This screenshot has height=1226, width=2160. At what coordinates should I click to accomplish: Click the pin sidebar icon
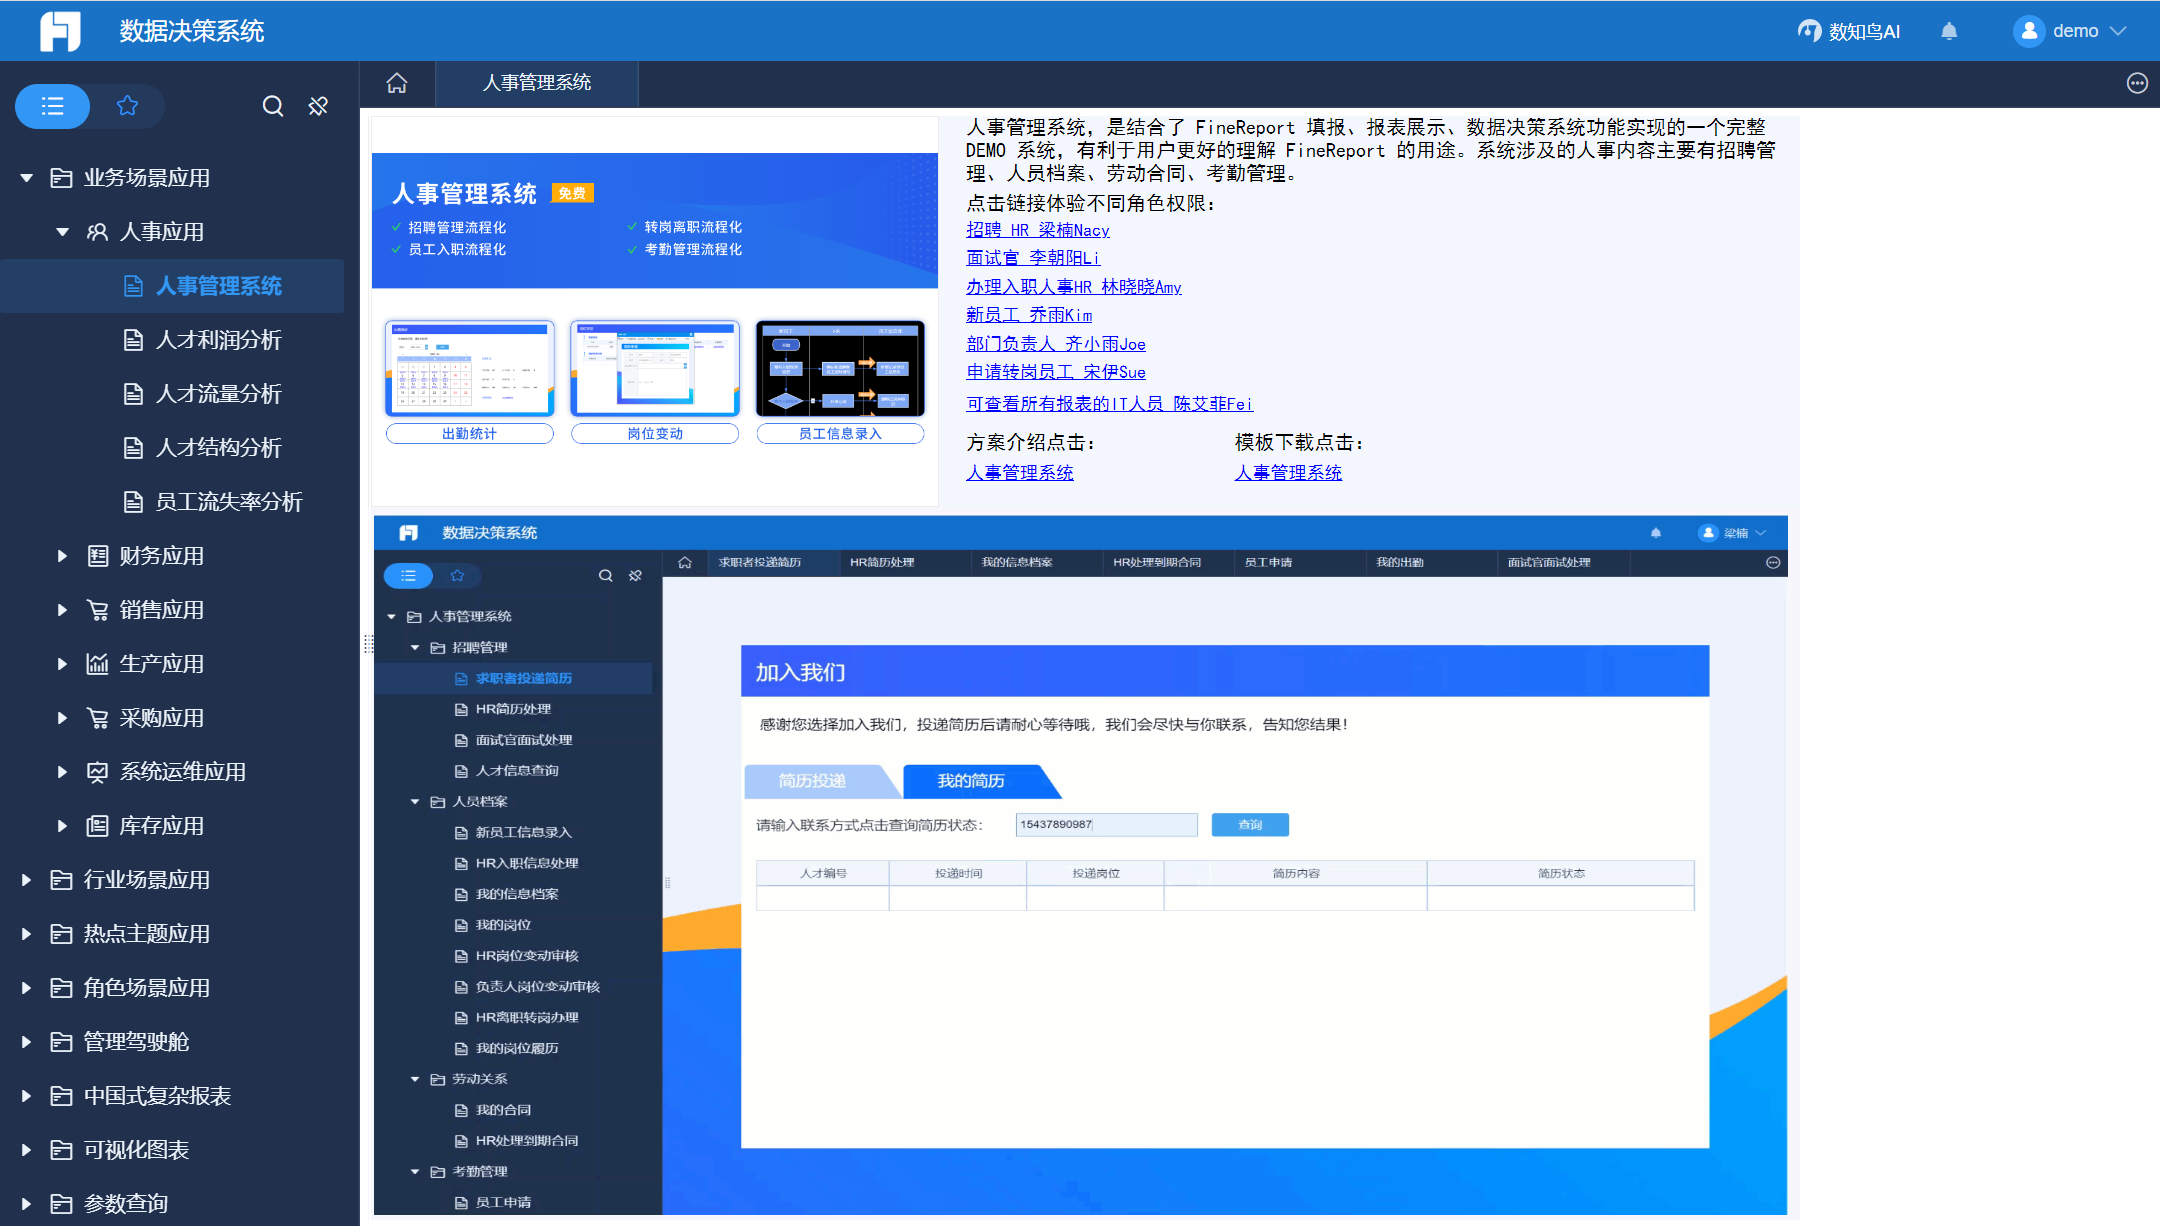point(318,106)
